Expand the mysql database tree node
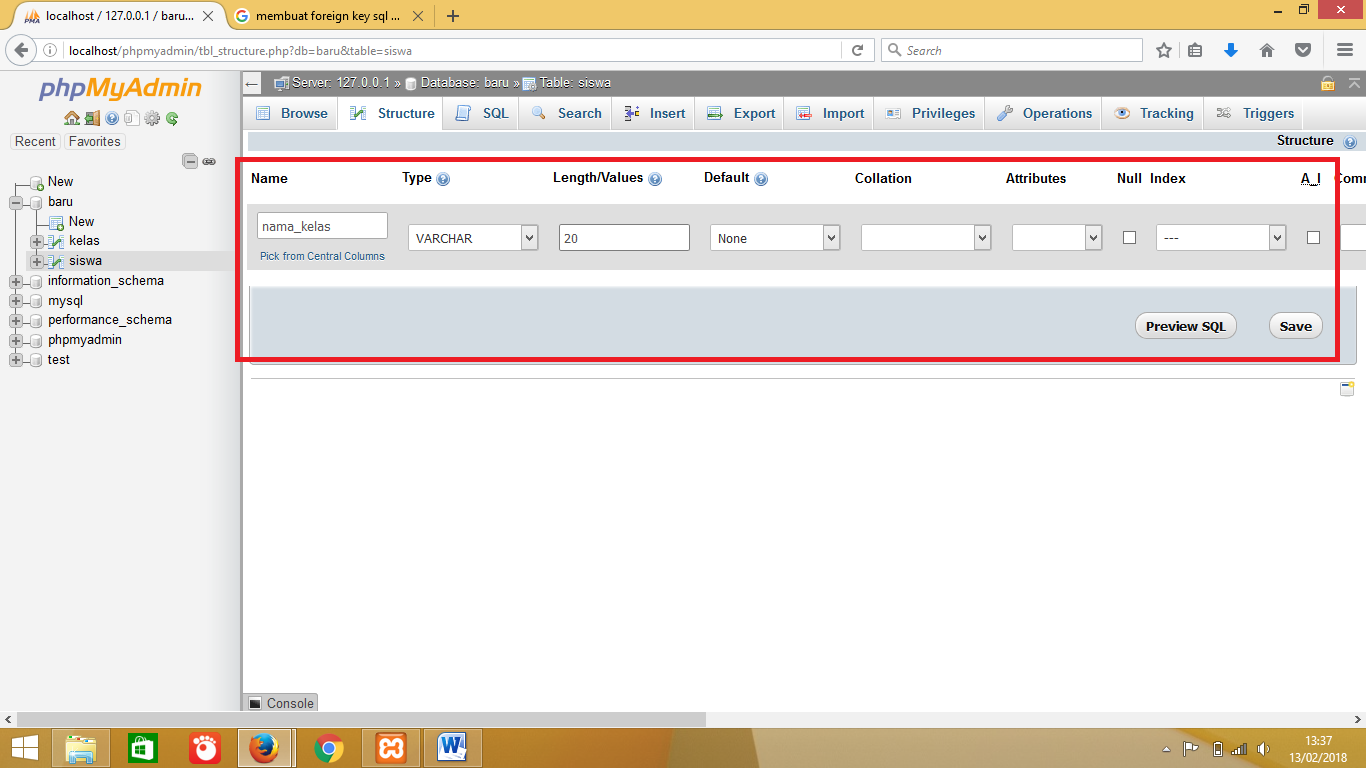1366x768 pixels. click(x=14, y=300)
